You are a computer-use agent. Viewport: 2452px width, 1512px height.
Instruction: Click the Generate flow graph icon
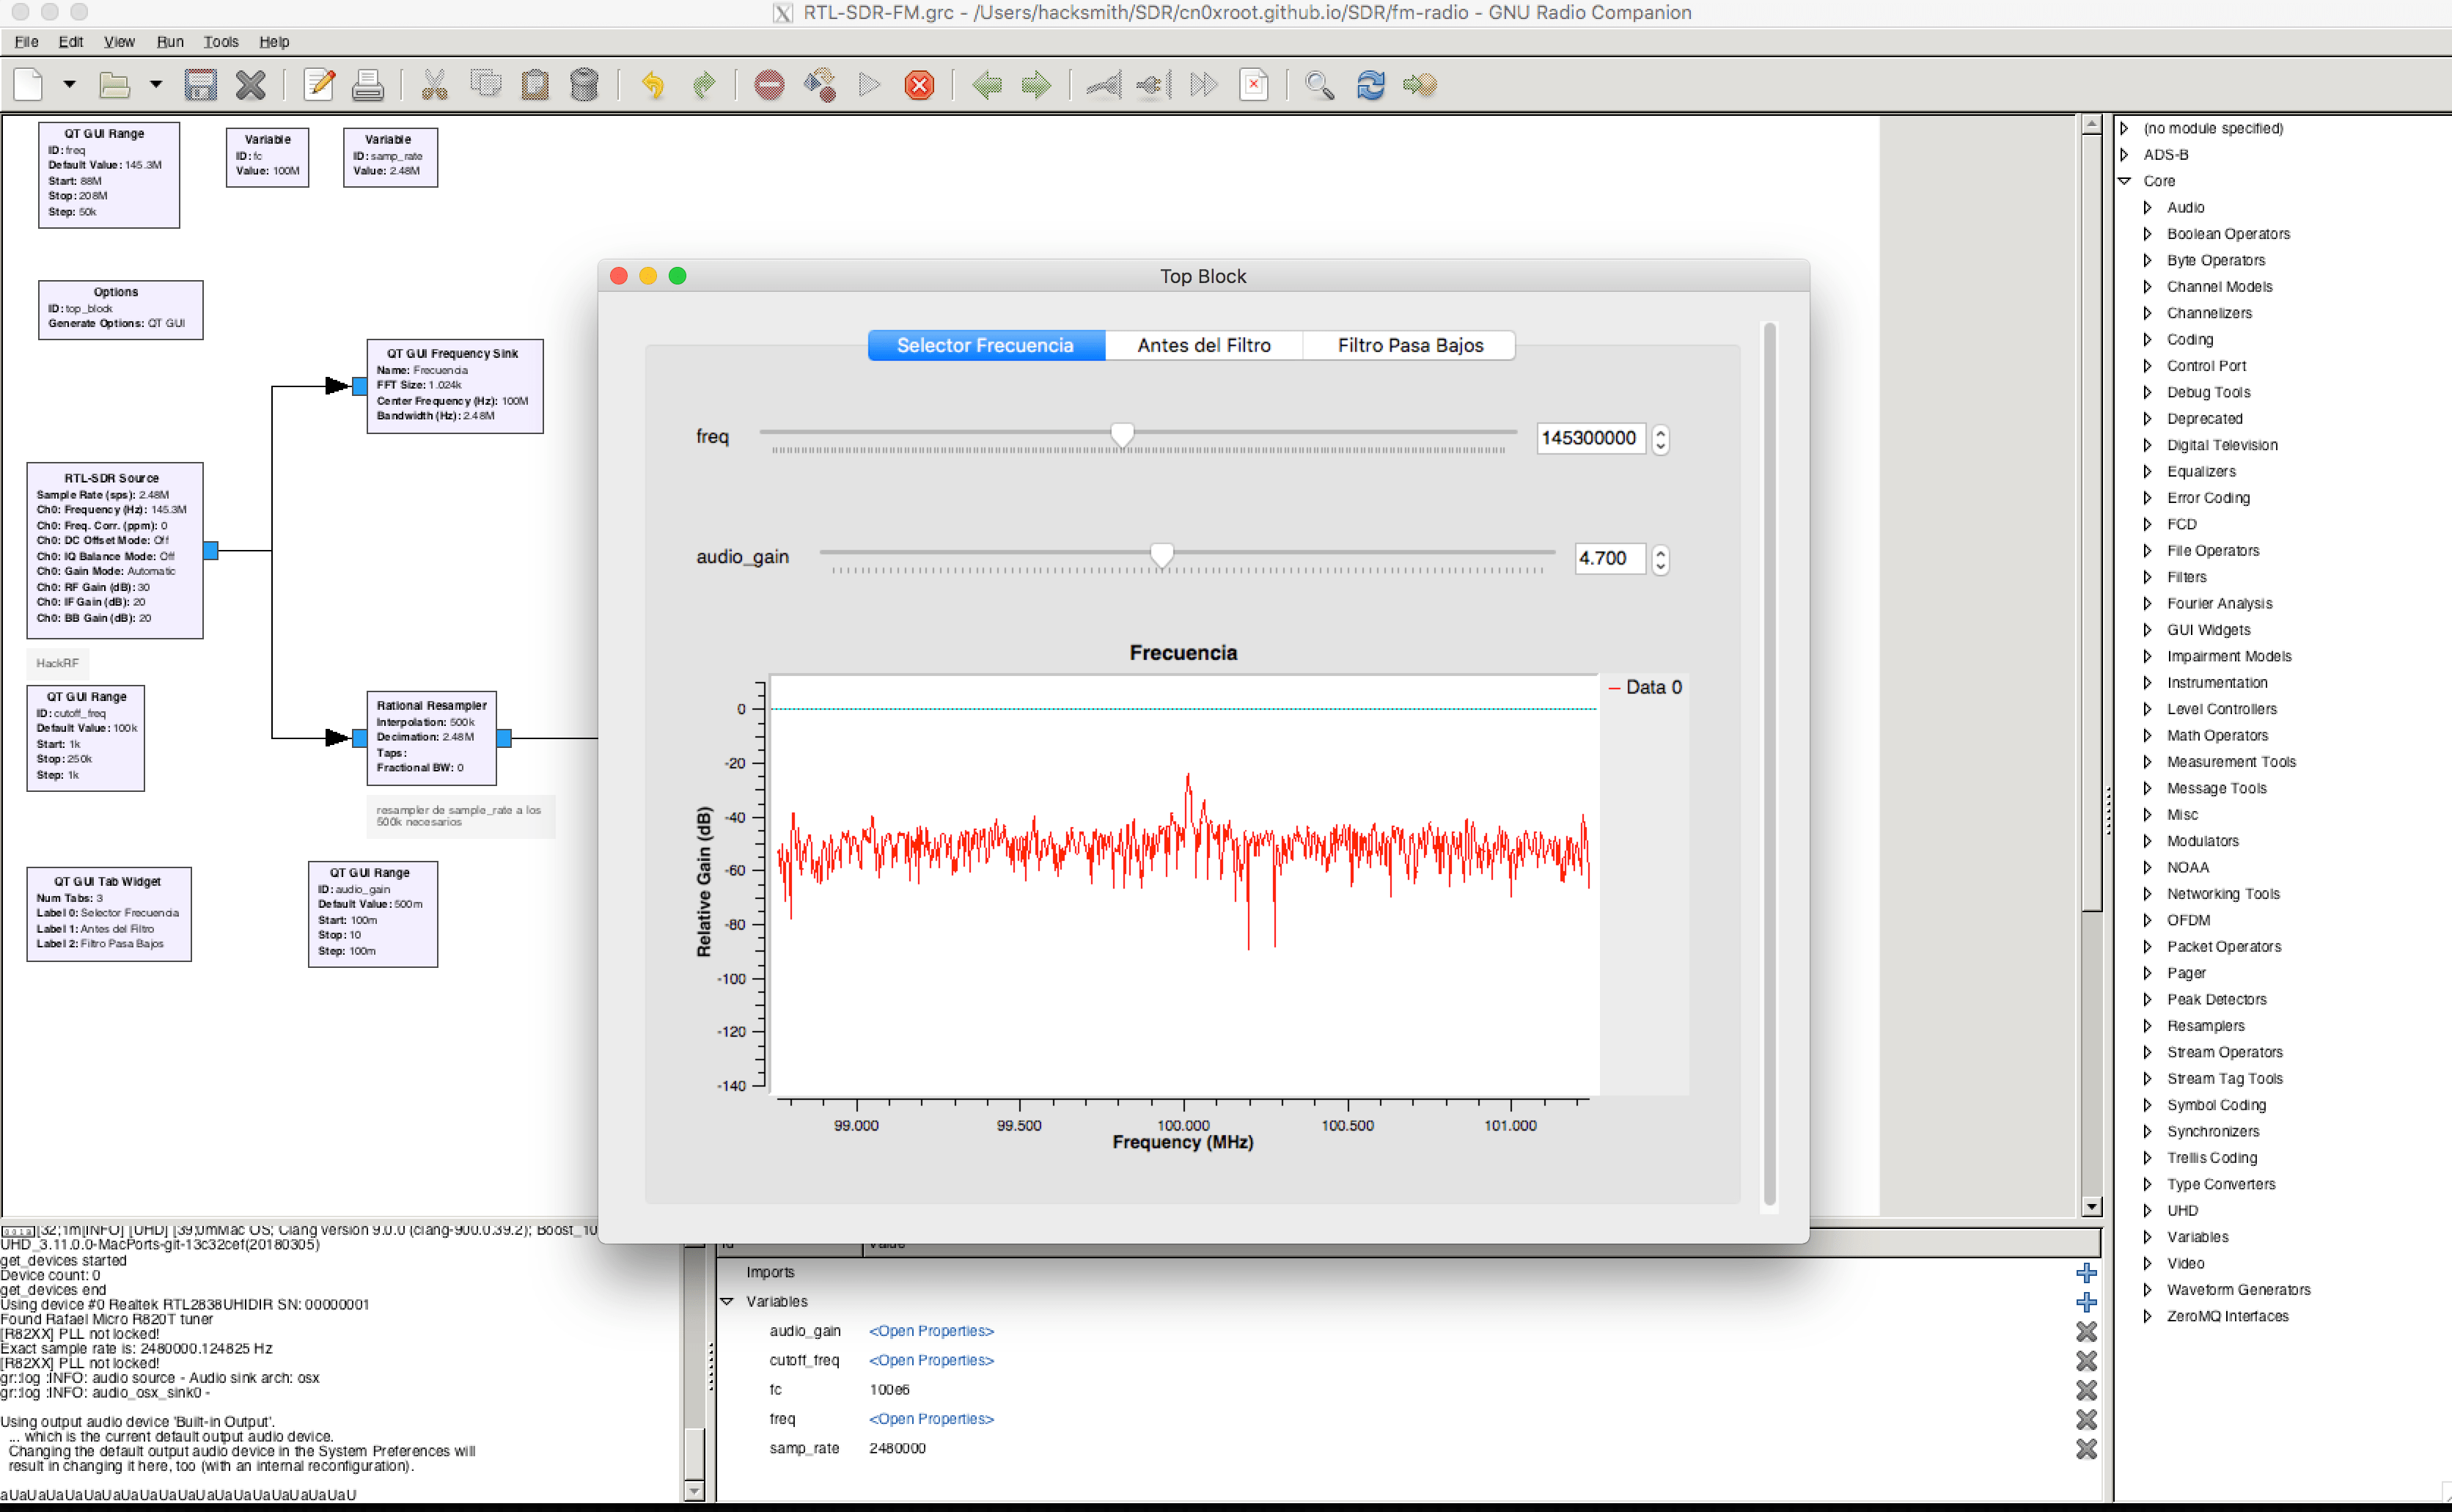coord(820,85)
